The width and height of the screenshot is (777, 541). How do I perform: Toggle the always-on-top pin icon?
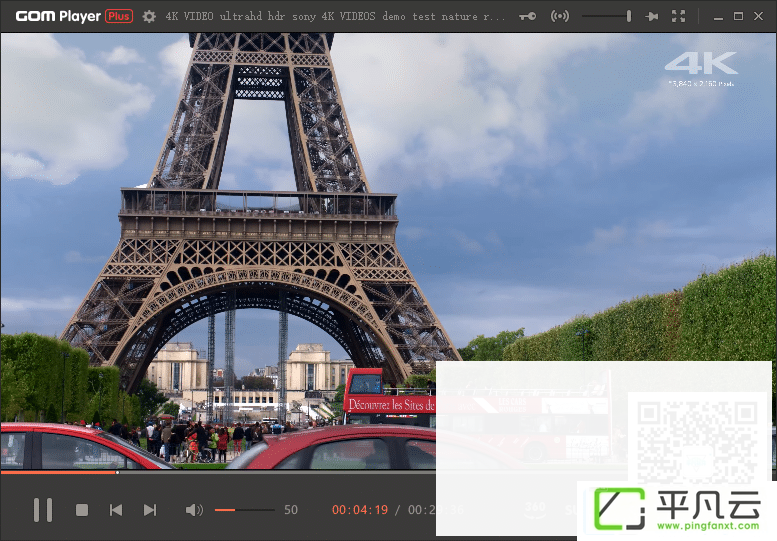click(x=652, y=16)
